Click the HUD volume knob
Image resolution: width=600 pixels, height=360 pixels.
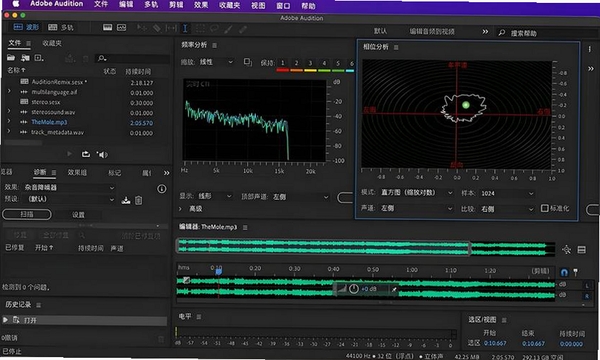pyautogui.click(x=354, y=289)
